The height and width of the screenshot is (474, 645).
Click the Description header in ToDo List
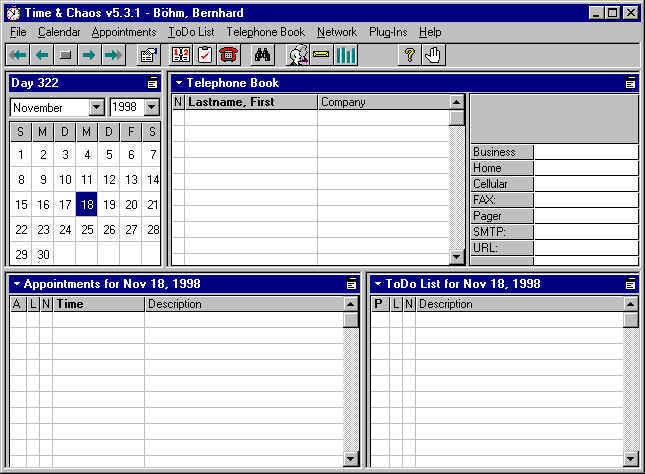click(520, 304)
